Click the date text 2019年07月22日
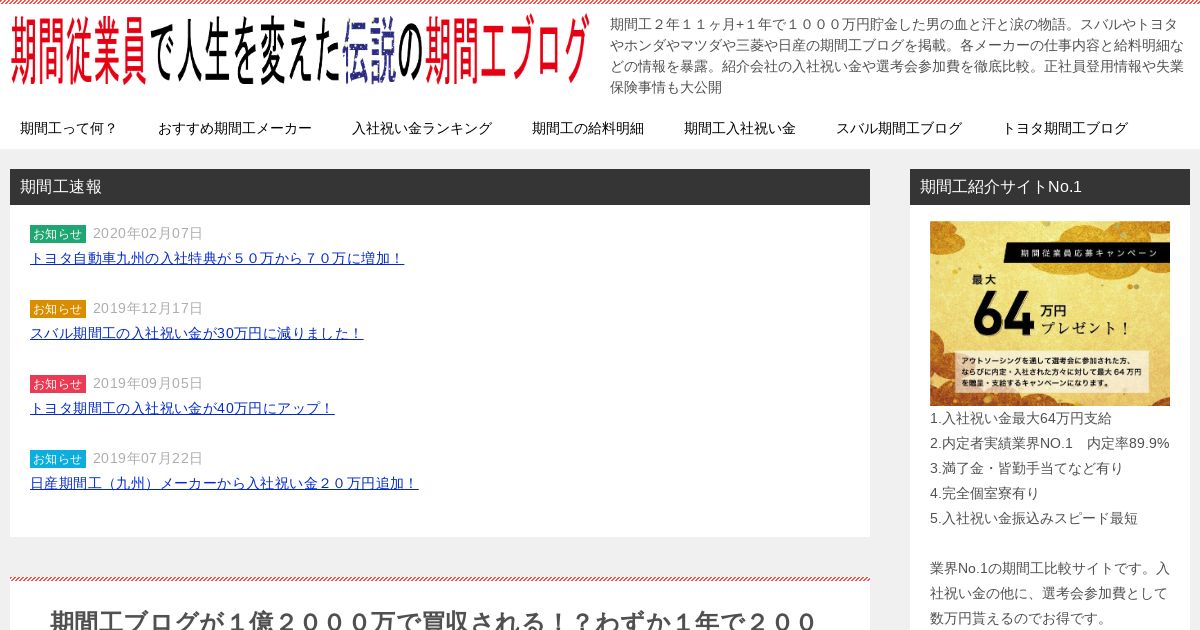This screenshot has height=630, width=1200. pyautogui.click(x=148, y=458)
